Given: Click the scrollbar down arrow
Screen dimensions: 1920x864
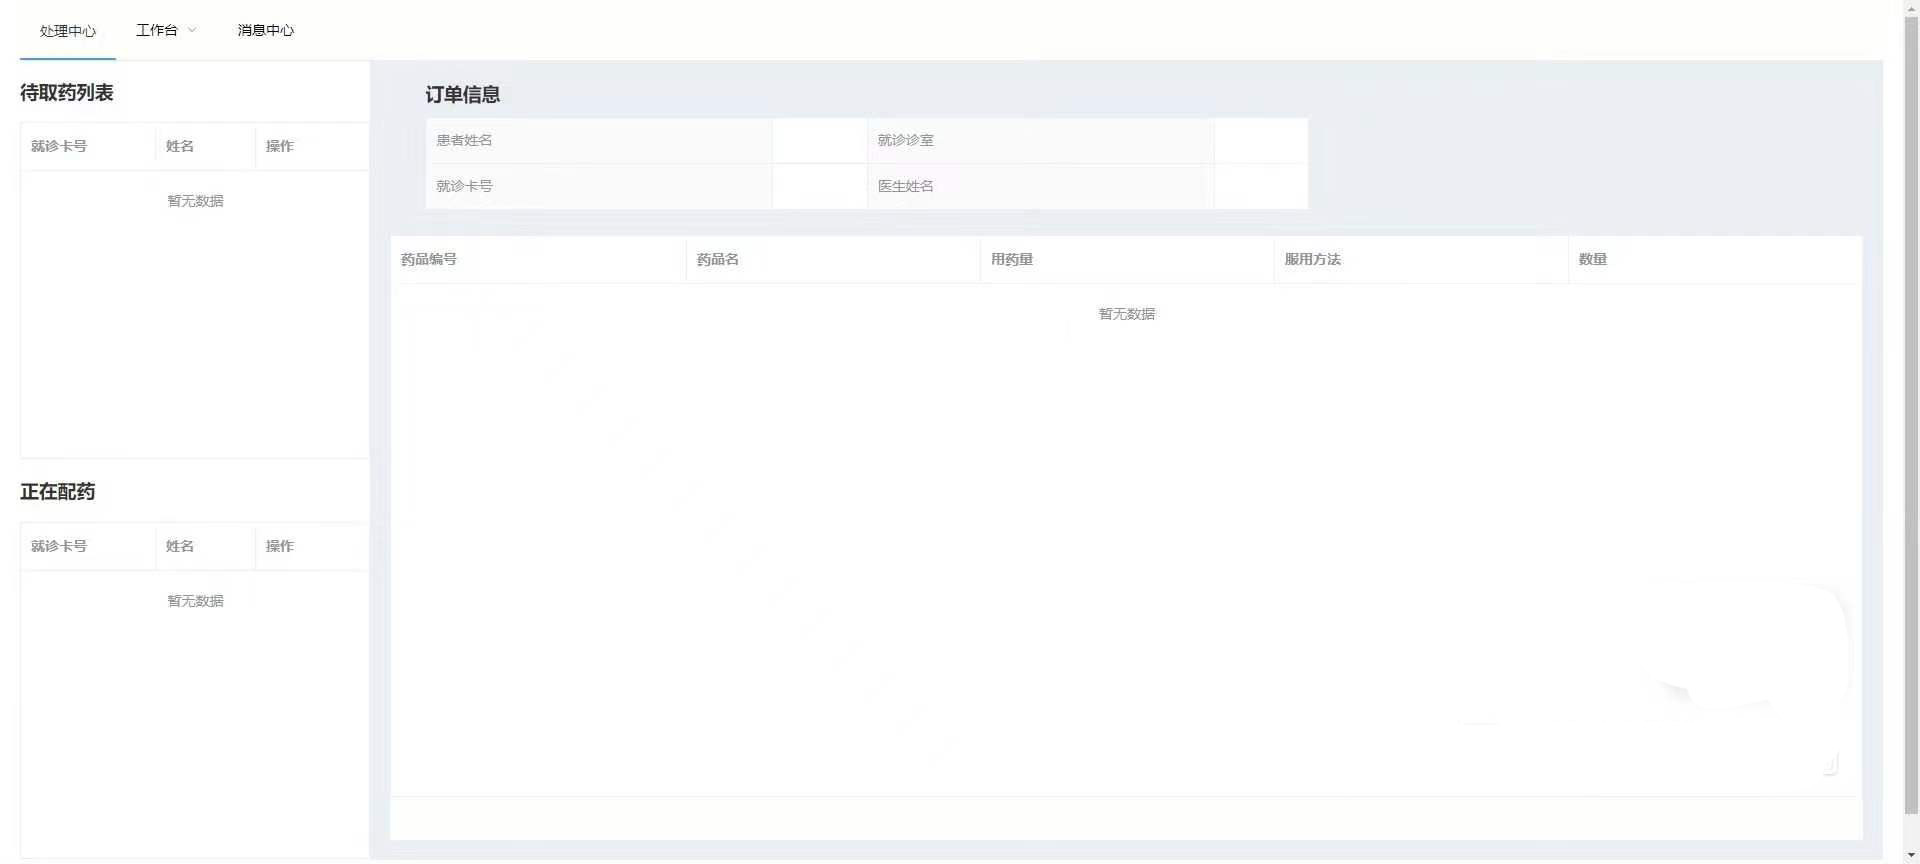Looking at the screenshot, I should (x=1911, y=856).
